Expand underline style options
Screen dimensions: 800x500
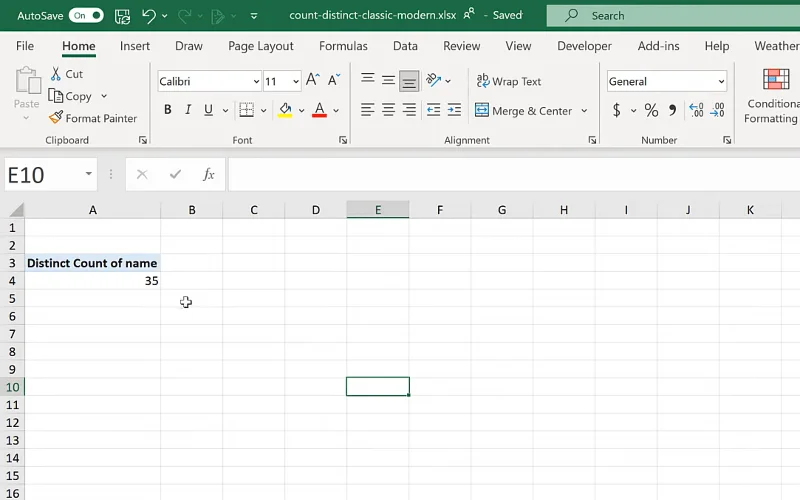pyautogui.click(x=225, y=110)
